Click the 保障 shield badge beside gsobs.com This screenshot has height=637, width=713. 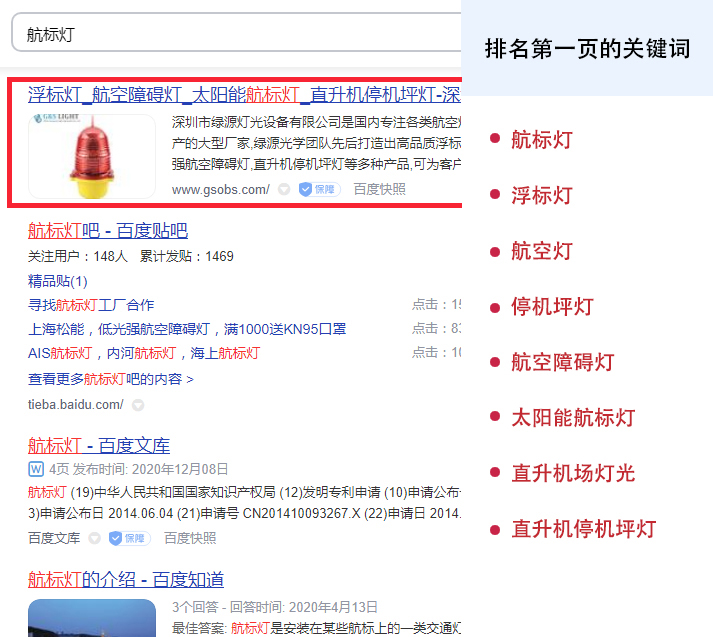point(320,189)
